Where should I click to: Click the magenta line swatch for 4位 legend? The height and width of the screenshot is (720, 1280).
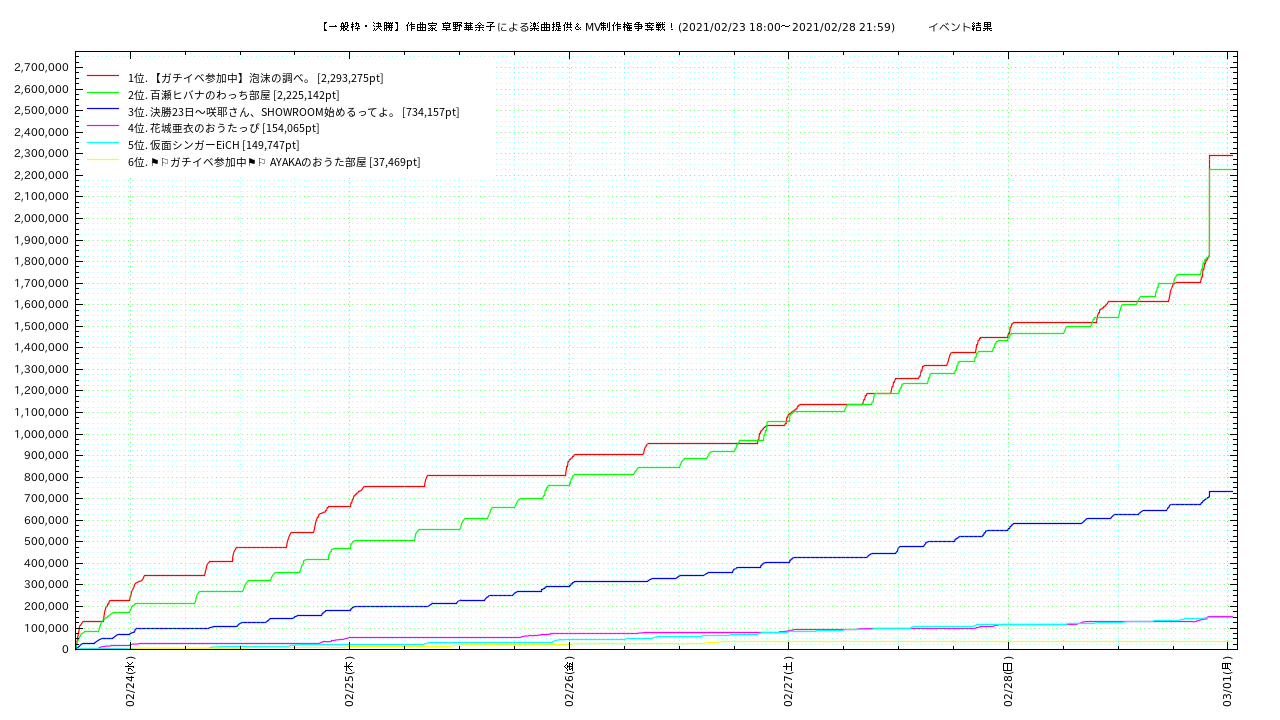click(103, 128)
